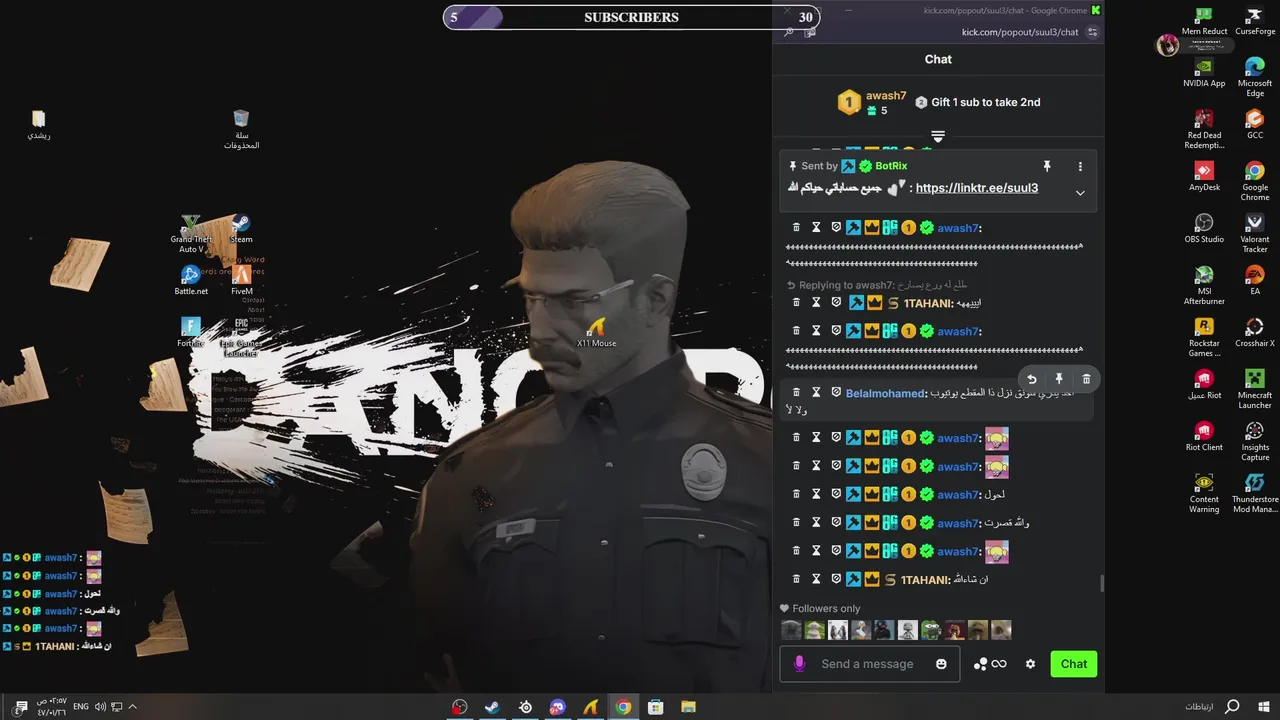Timeout 1TAHANI via hourglass on ايييهه message
The image size is (1280, 720).
click(816, 302)
